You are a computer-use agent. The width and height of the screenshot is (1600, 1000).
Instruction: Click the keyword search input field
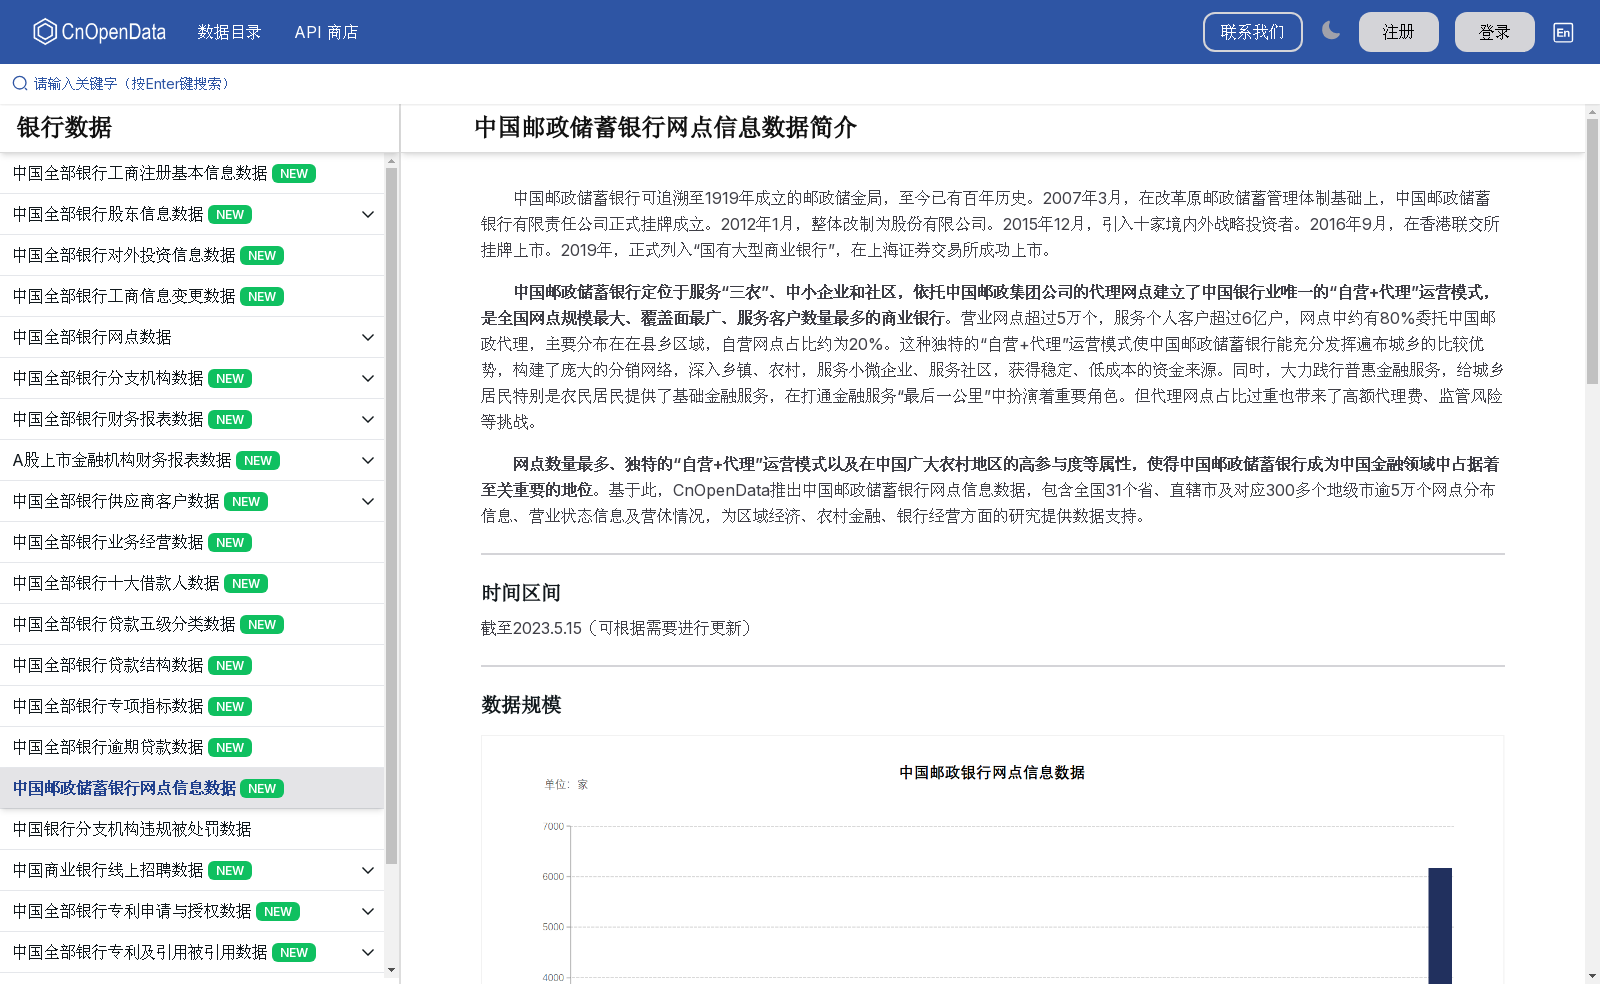(x=130, y=83)
